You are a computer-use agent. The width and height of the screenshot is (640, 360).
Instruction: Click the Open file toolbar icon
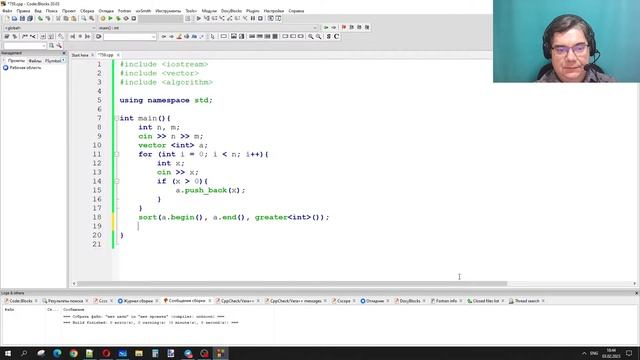tap(14, 18)
